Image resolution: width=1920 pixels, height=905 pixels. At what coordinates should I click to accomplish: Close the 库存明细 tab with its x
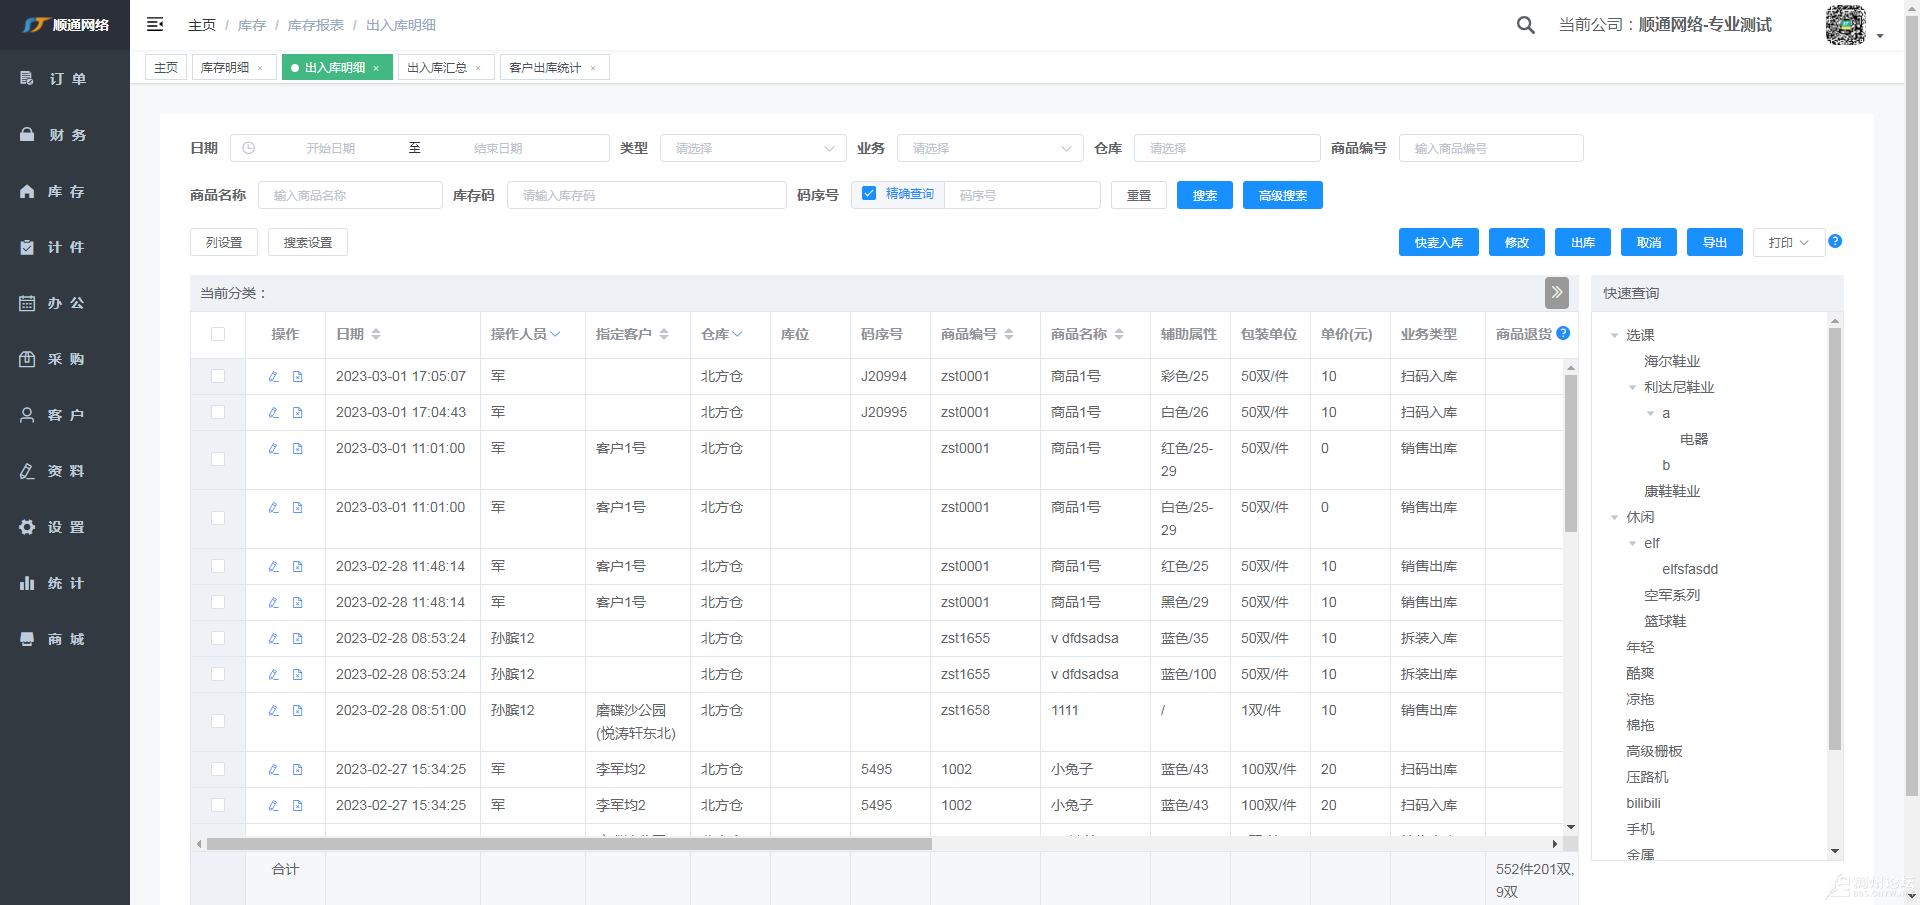(260, 68)
